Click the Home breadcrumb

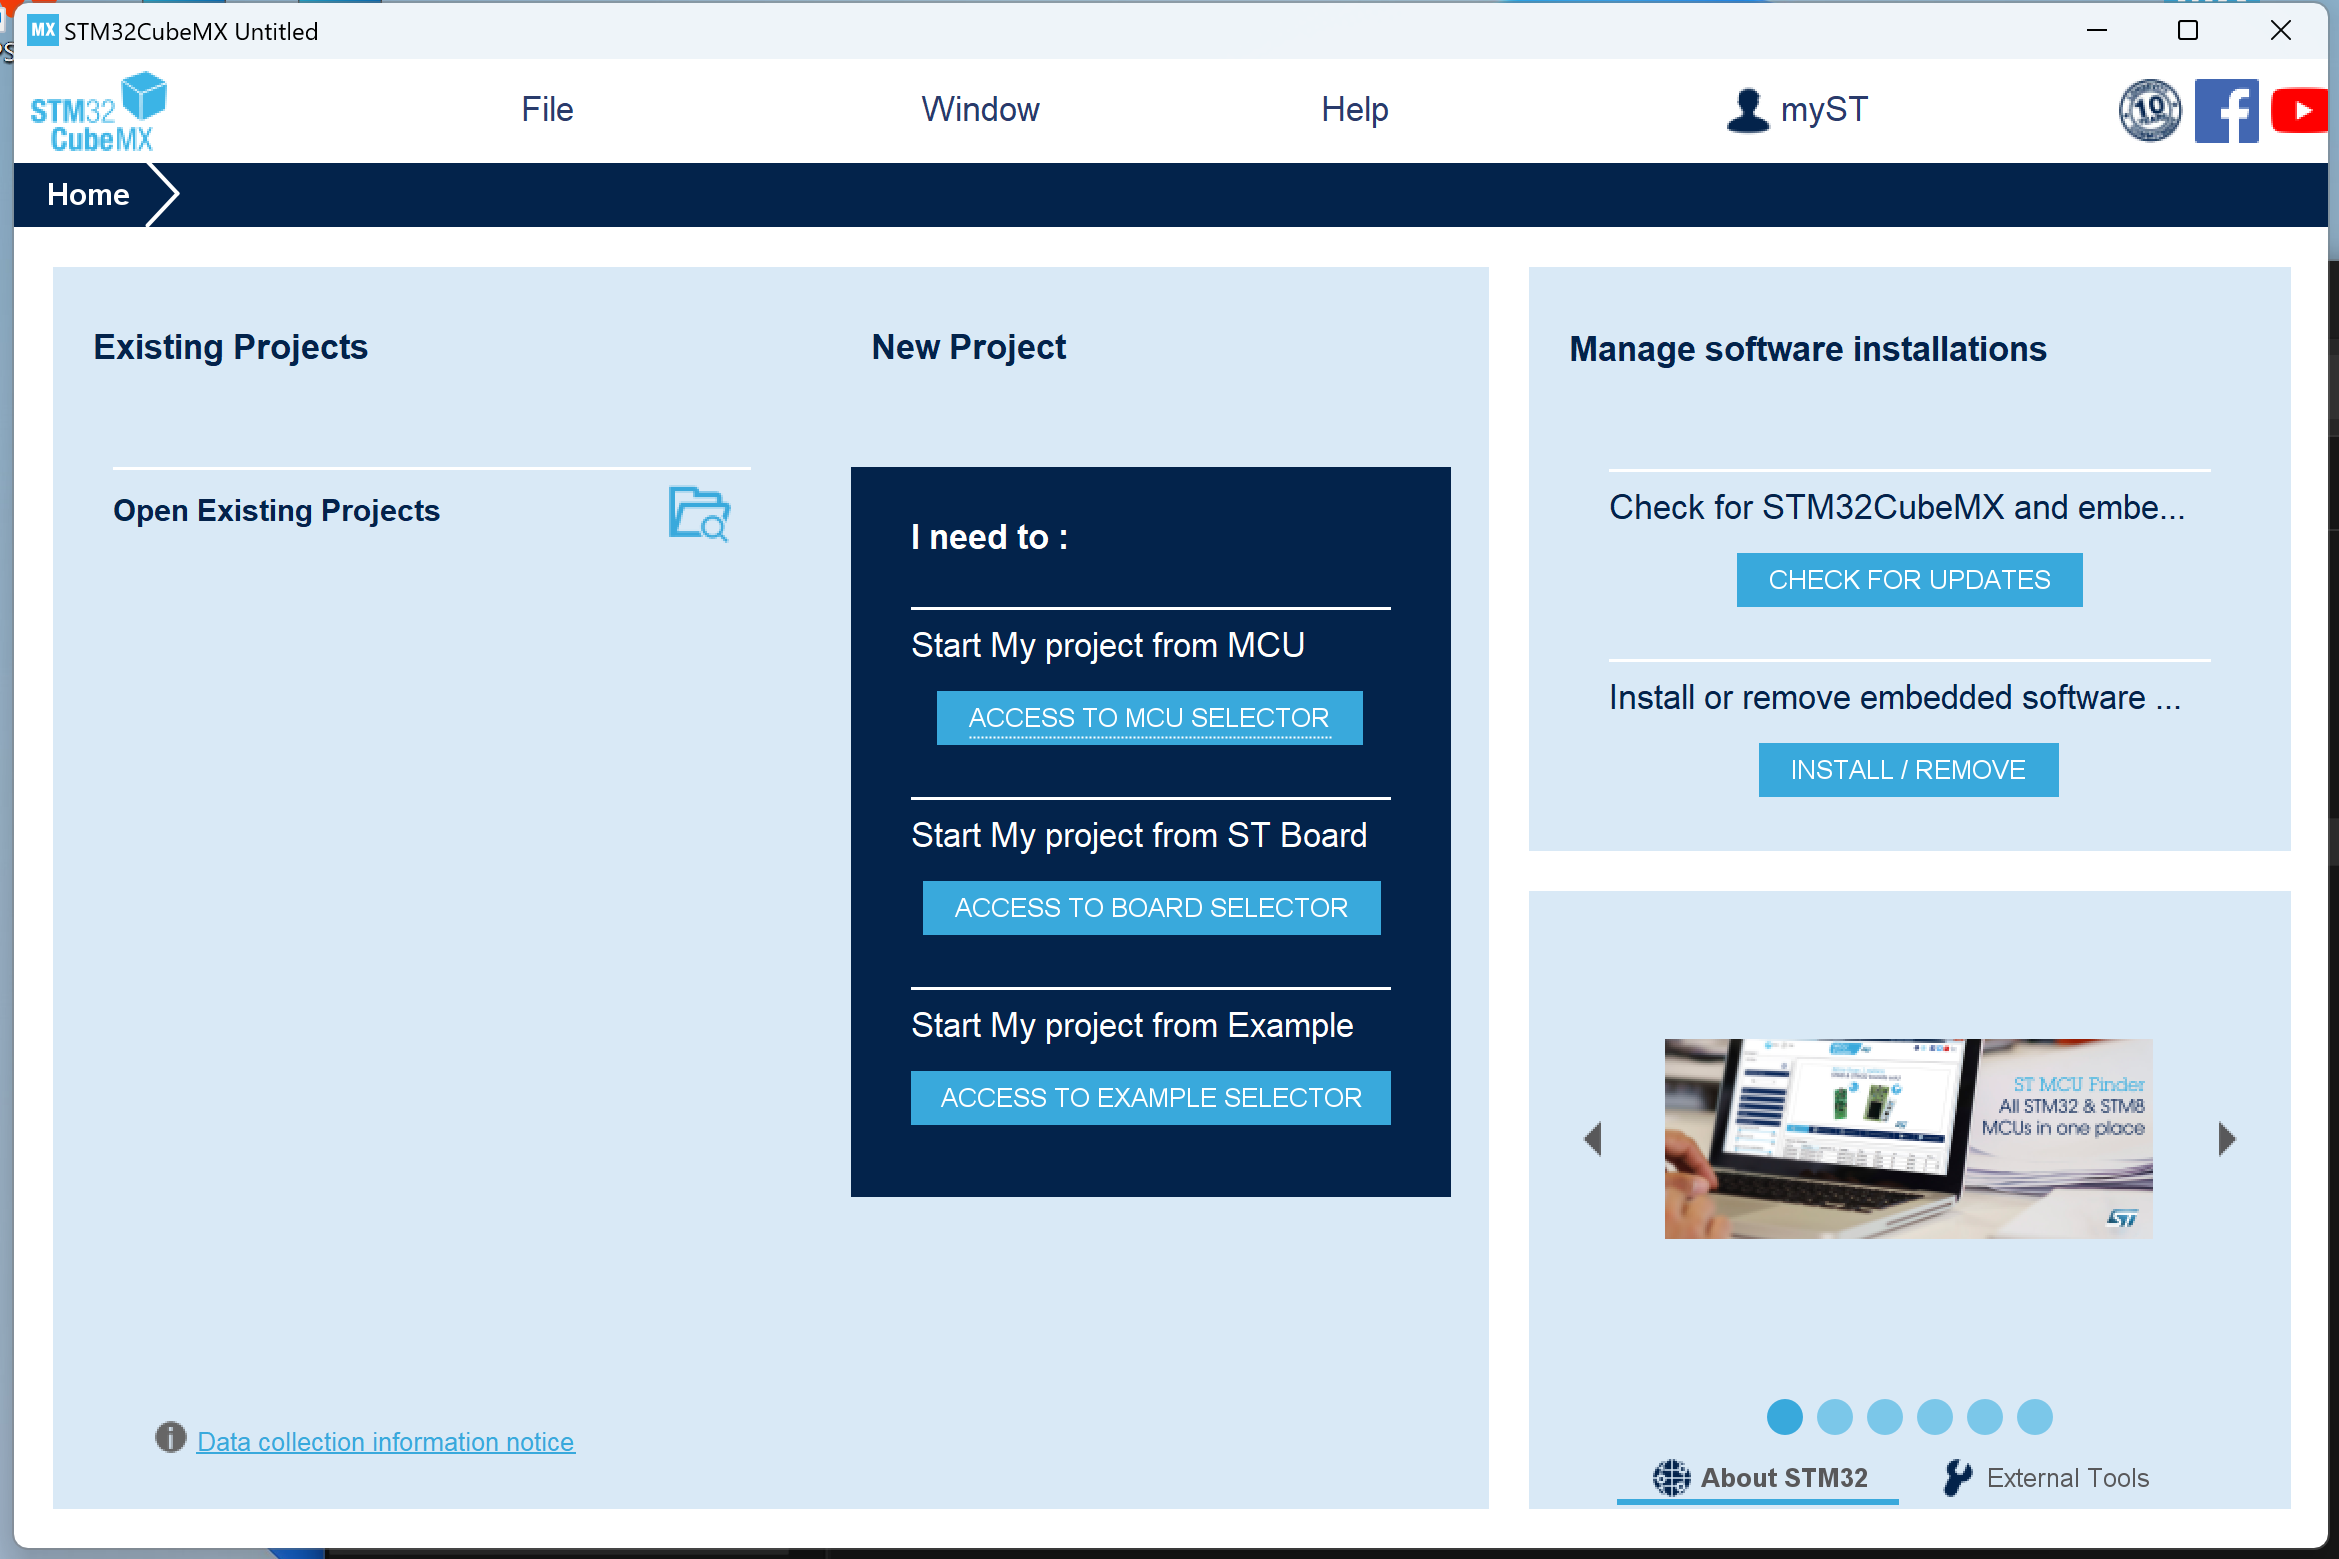click(88, 194)
